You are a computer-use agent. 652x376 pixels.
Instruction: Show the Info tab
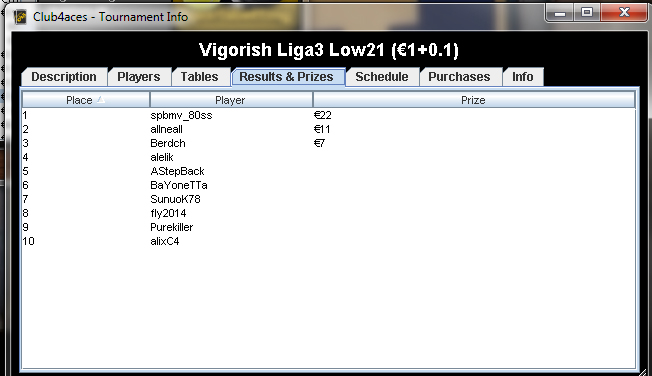click(523, 77)
